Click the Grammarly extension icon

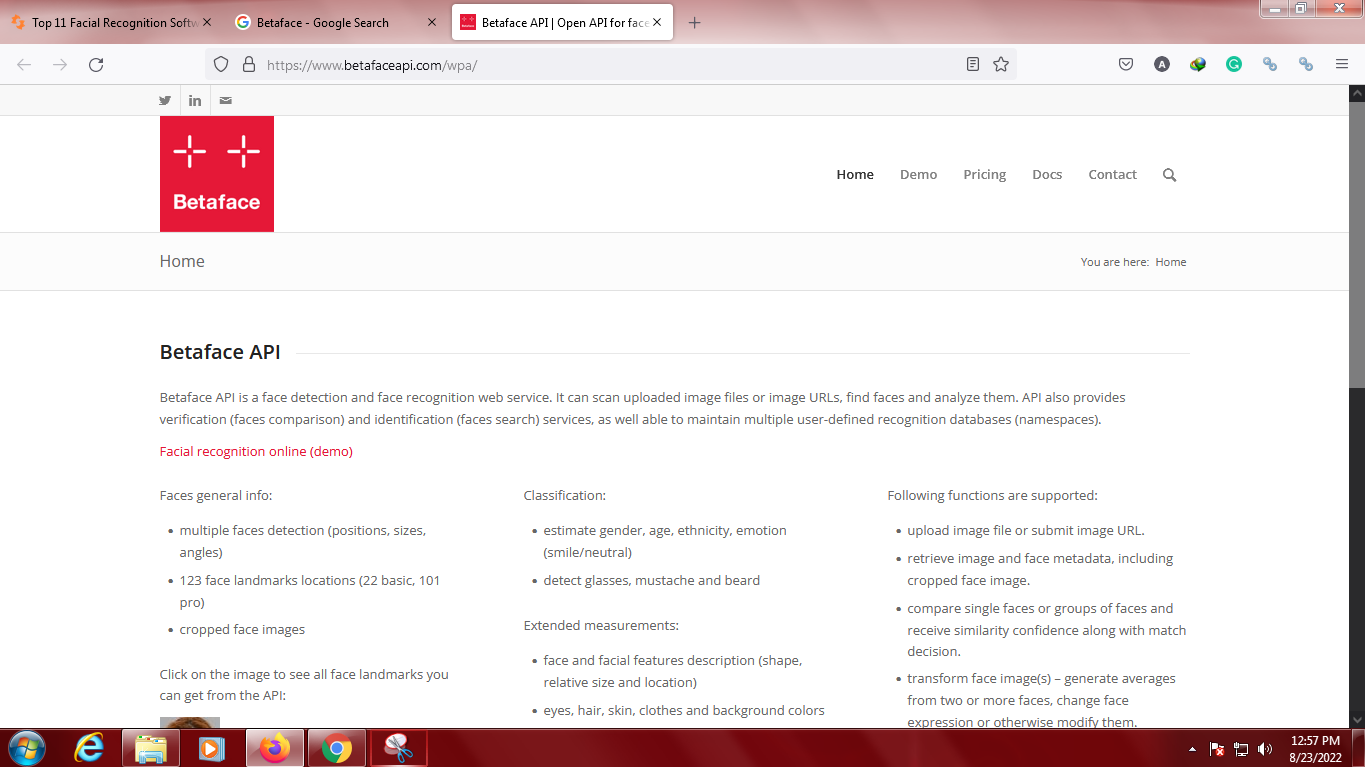(x=1234, y=64)
